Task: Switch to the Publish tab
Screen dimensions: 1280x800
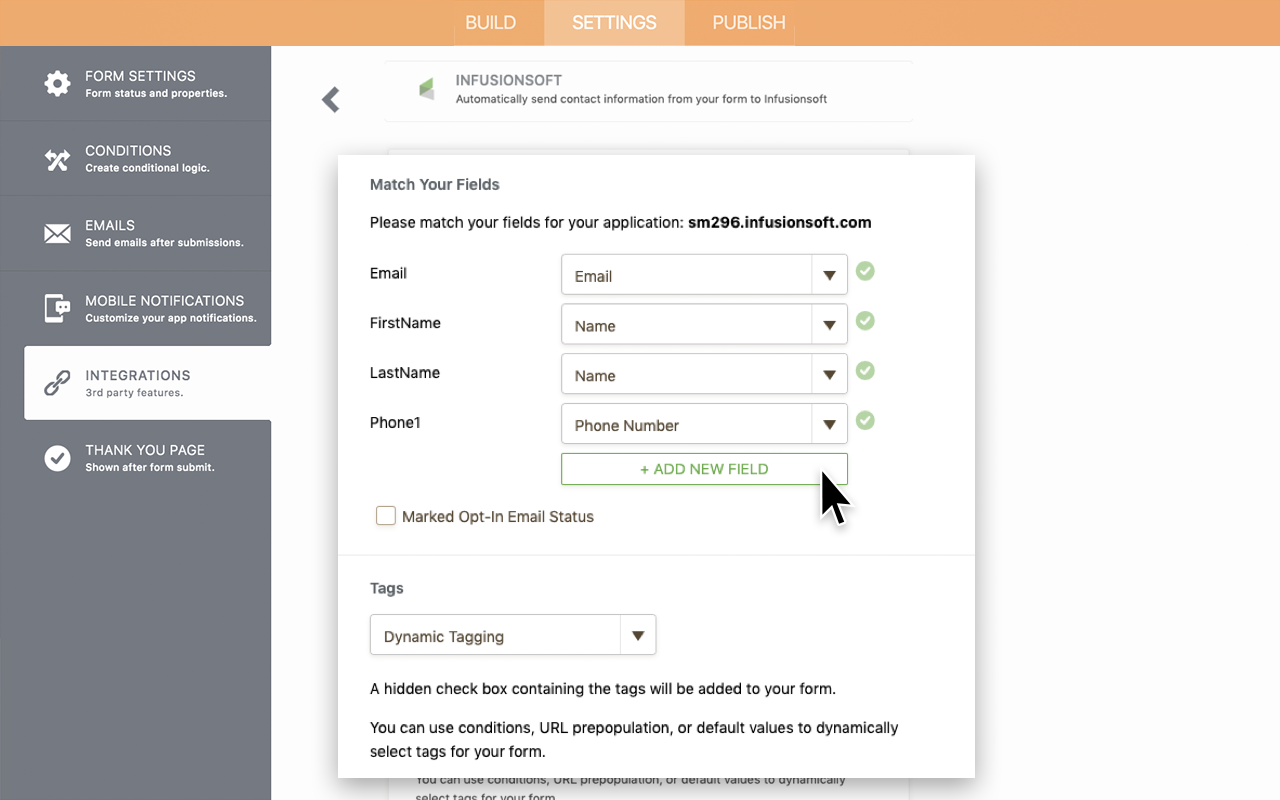Action: 748,22
